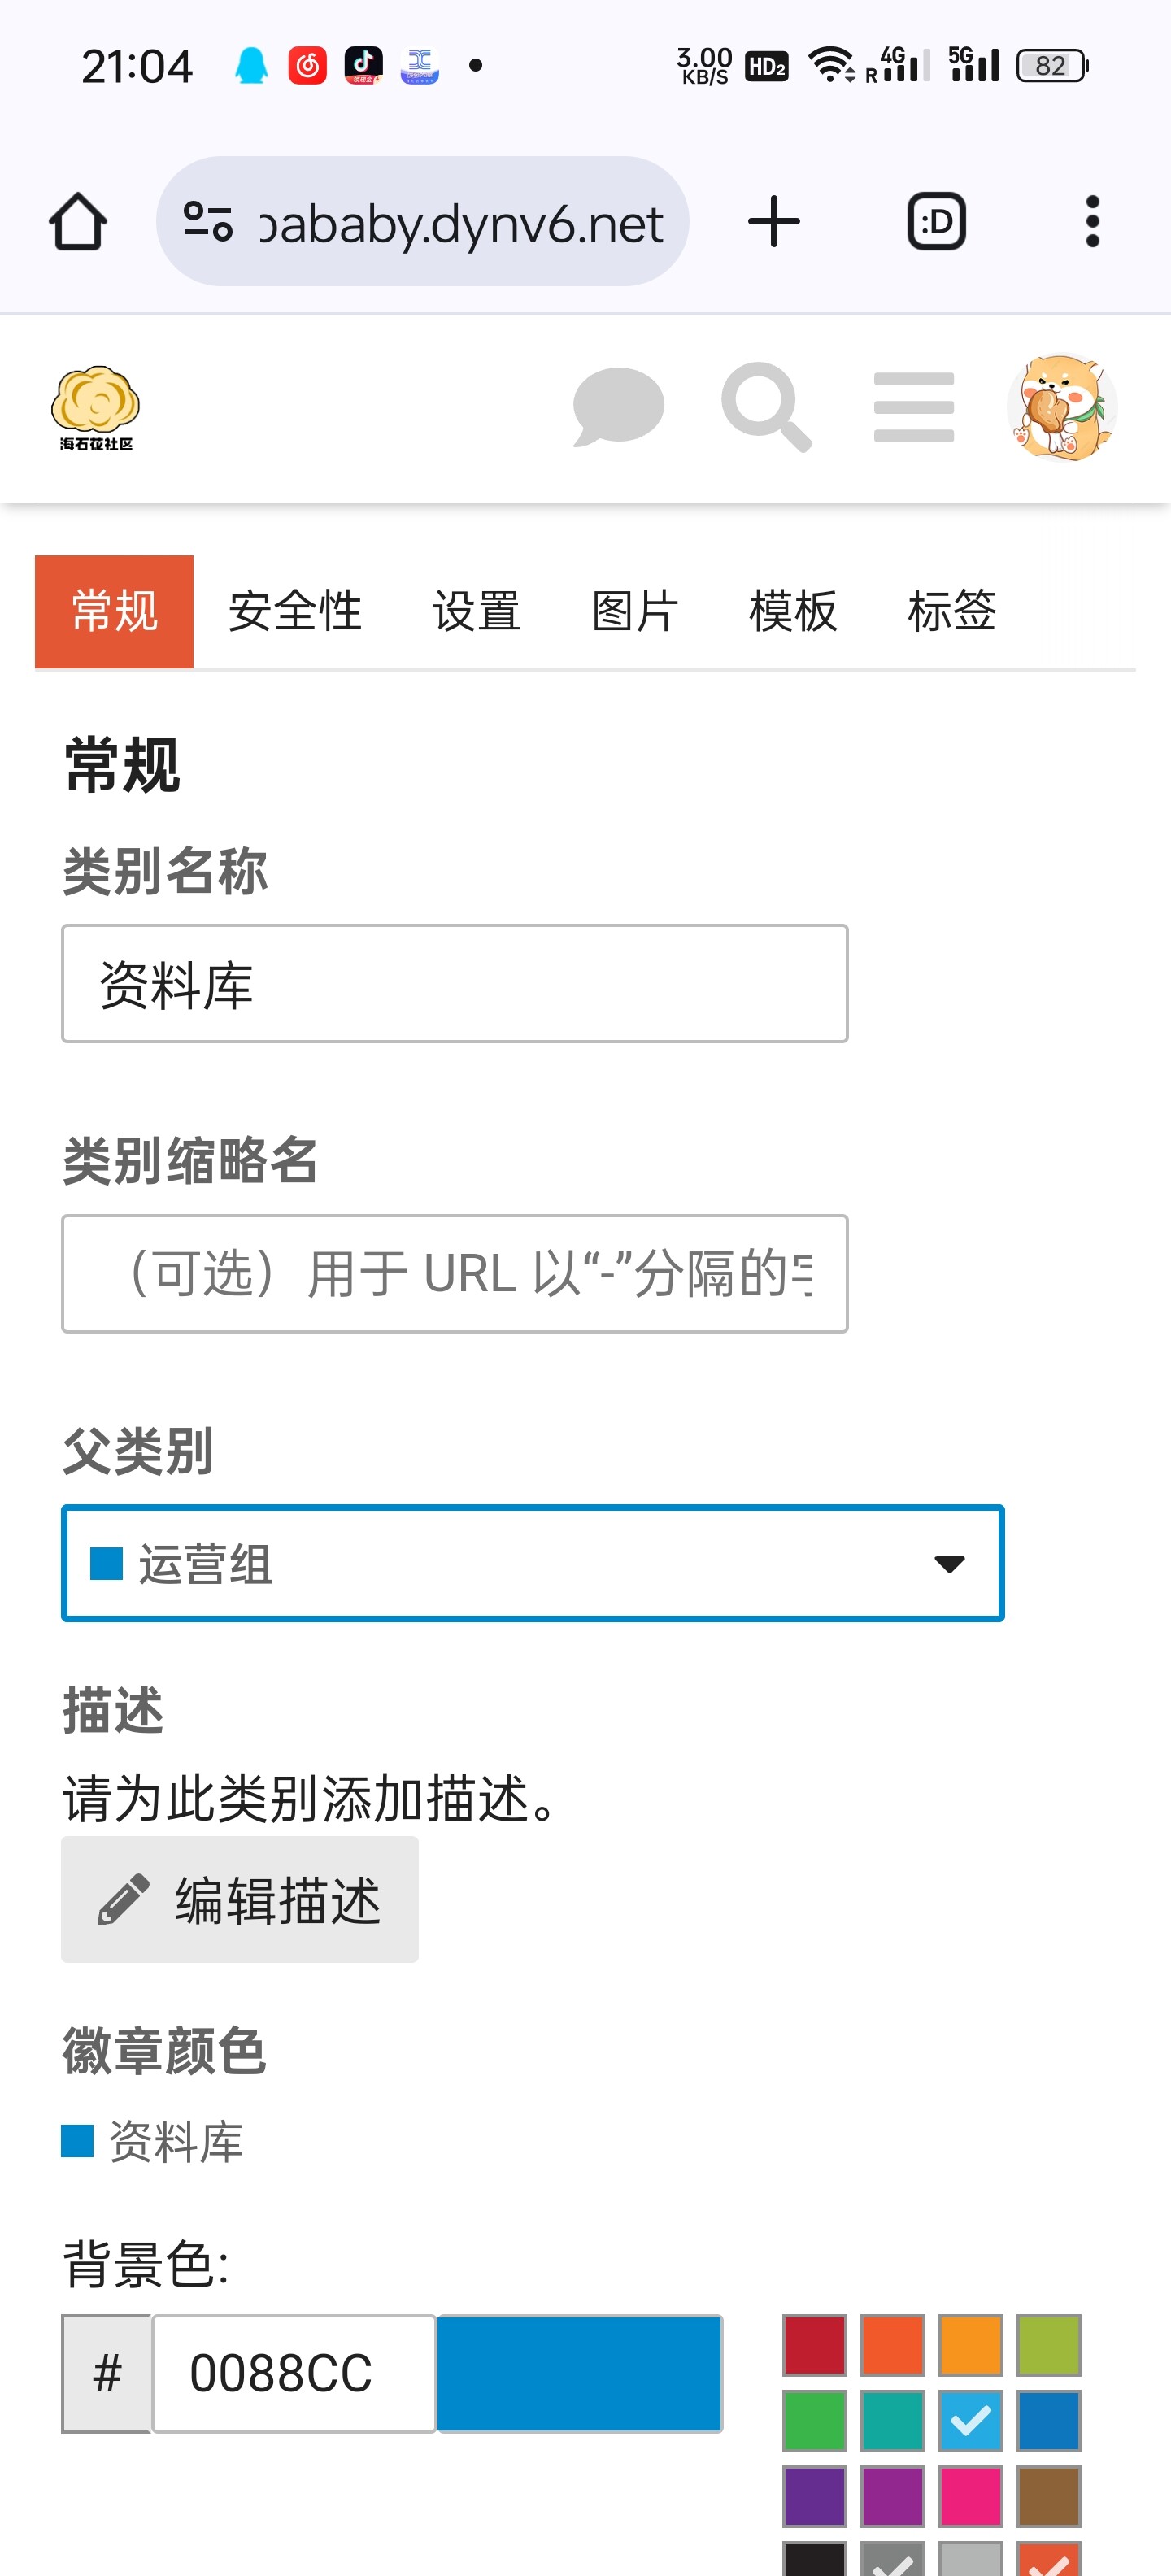
Task: Switch to the 设置 tab
Action: [x=476, y=611]
